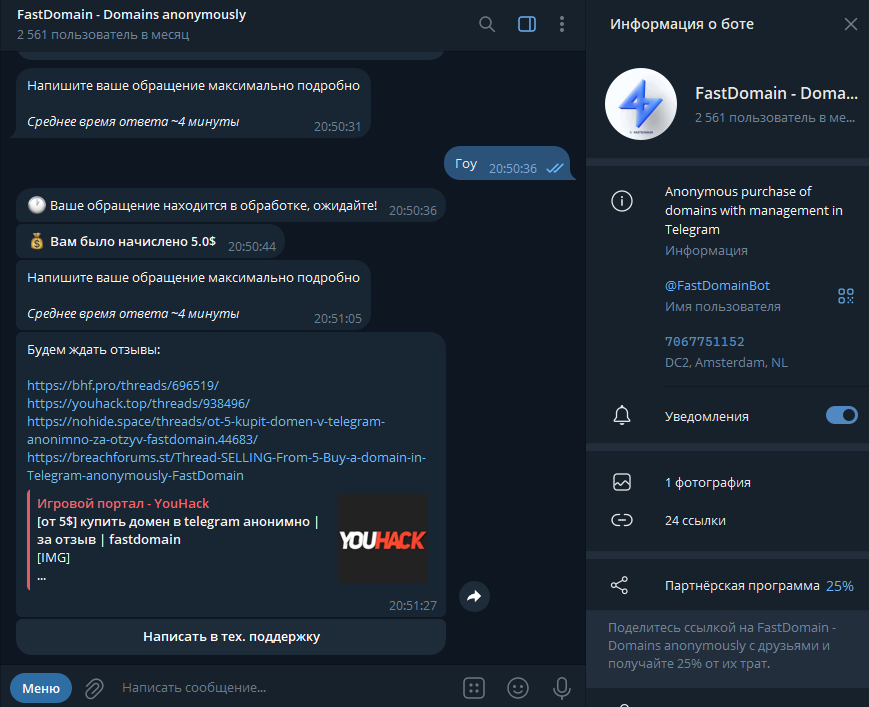Forward the message with share arrow

[x=474, y=596]
